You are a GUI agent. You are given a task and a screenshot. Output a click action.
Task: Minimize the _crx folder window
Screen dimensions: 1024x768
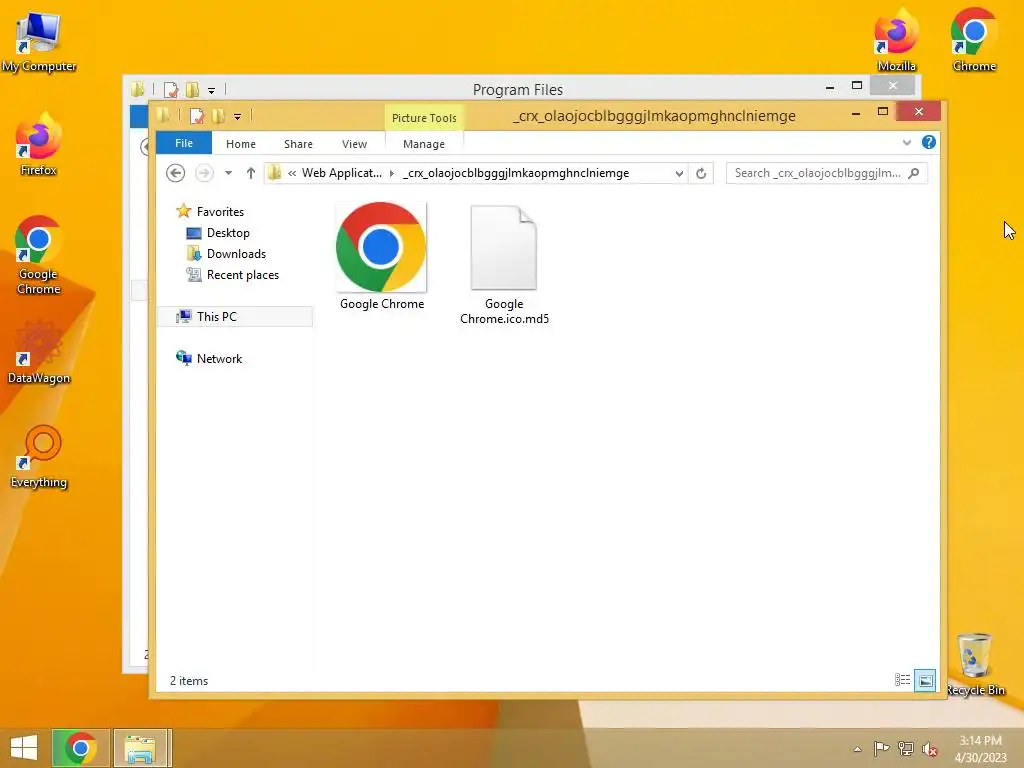click(856, 113)
